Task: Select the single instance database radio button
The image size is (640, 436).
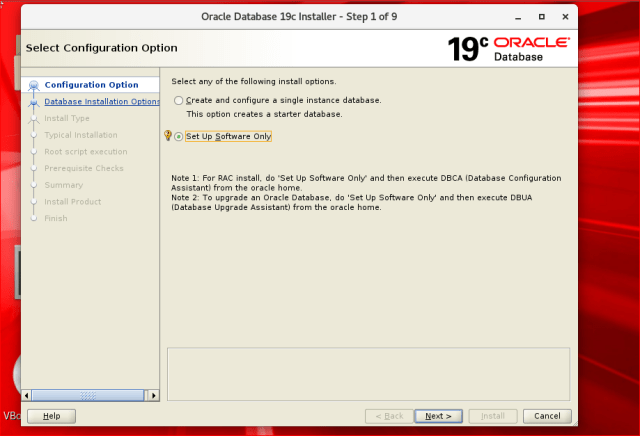Action: pos(178,100)
